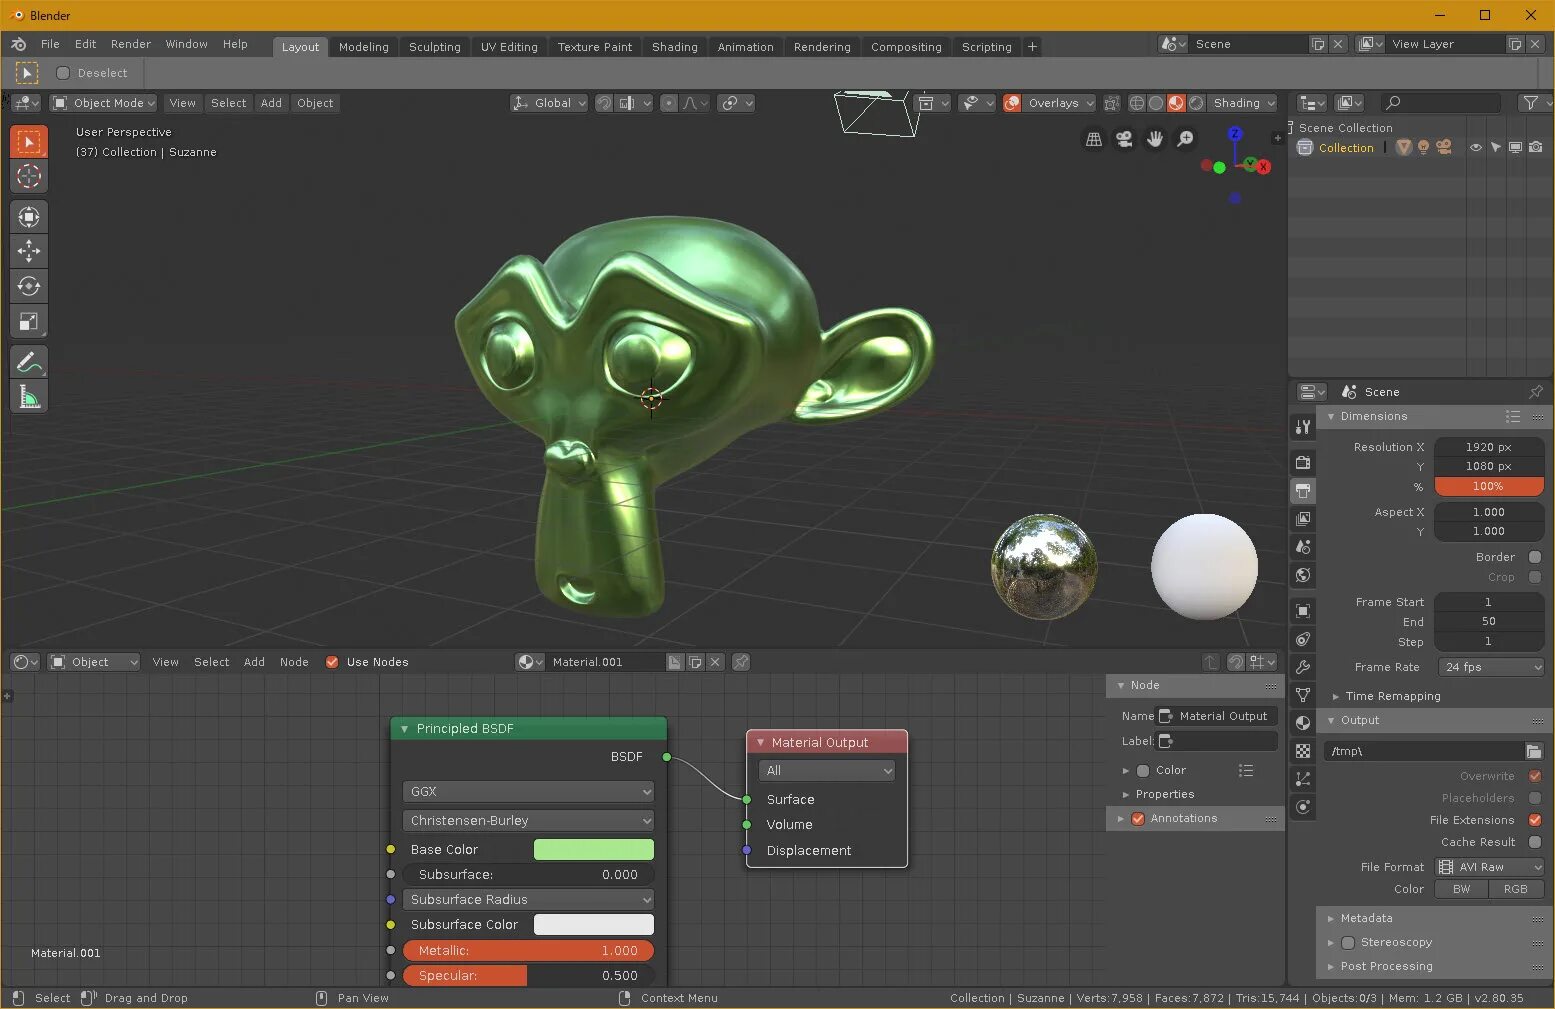Click the hand pan-view icon
The height and width of the screenshot is (1009, 1555).
point(1155,140)
